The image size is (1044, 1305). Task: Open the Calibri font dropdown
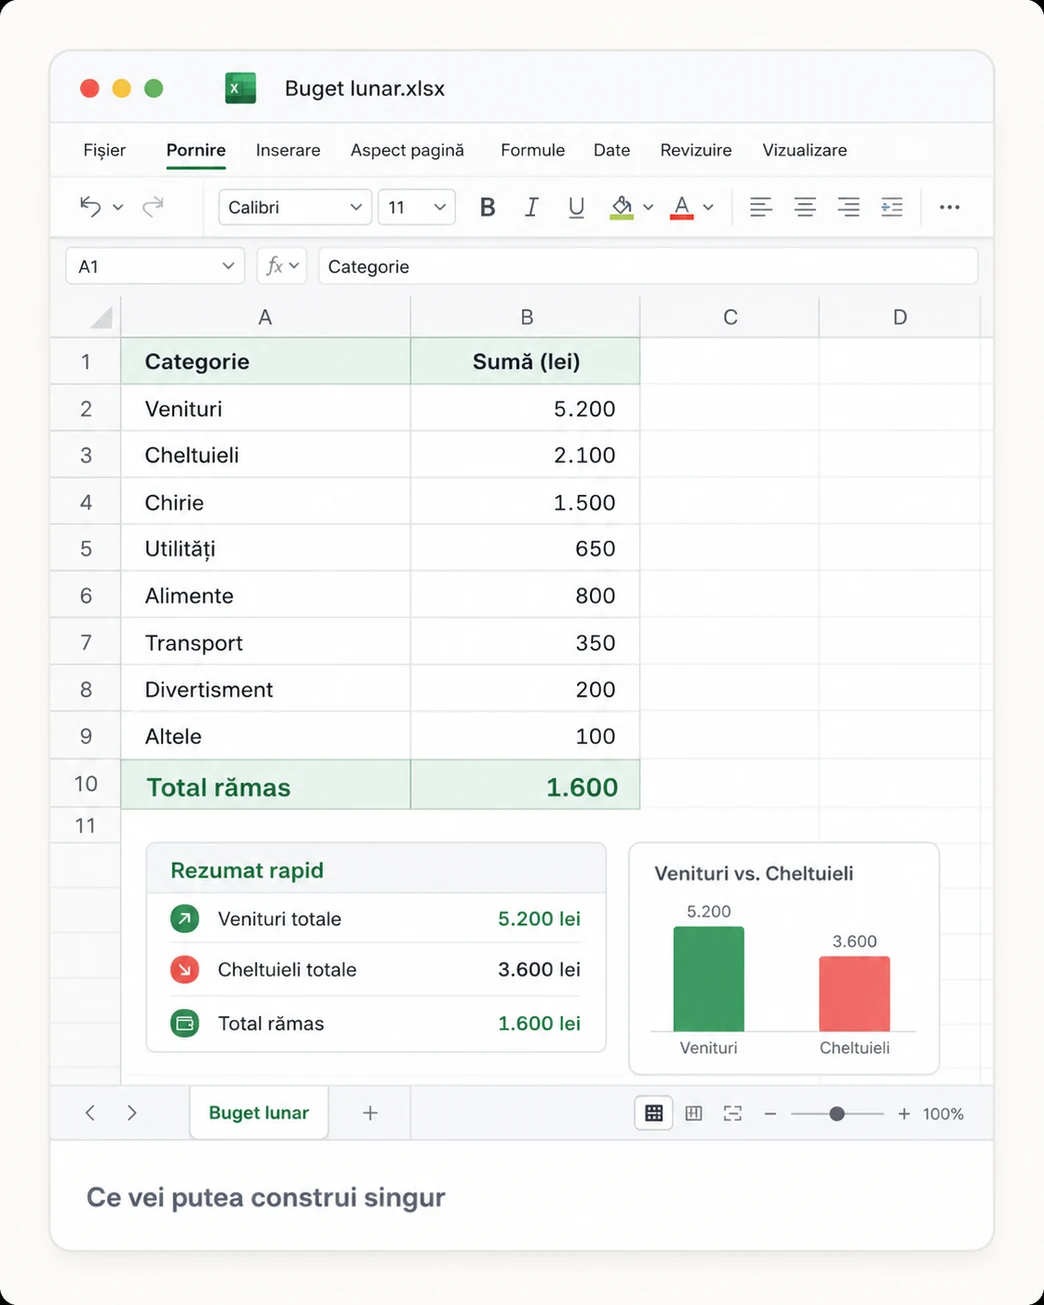[x=295, y=207]
